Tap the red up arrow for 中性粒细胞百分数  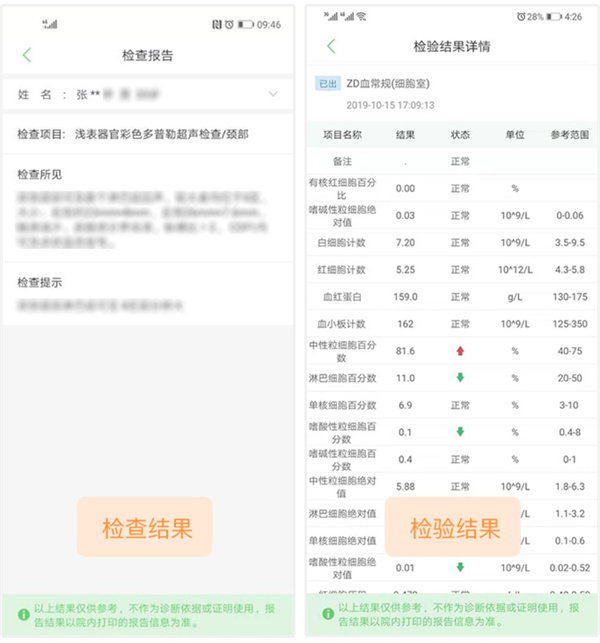point(460,351)
